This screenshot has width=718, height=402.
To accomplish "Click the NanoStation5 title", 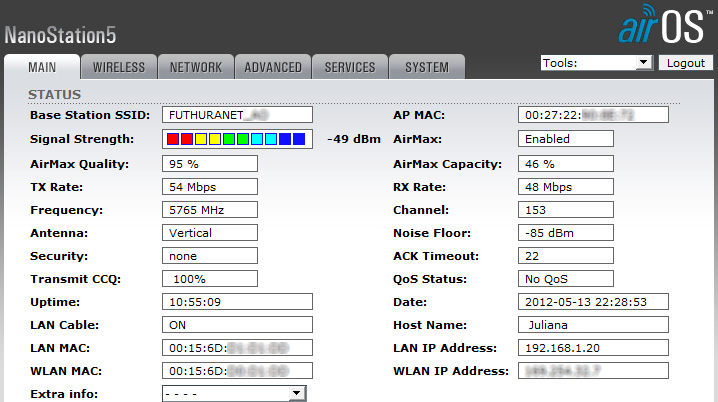I will 60,35.
